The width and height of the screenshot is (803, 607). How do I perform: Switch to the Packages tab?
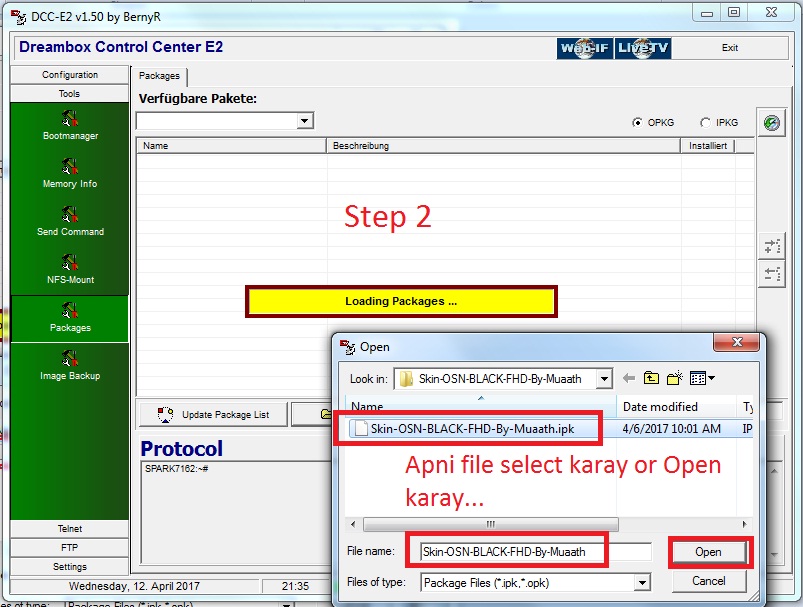pyautogui.click(x=159, y=76)
